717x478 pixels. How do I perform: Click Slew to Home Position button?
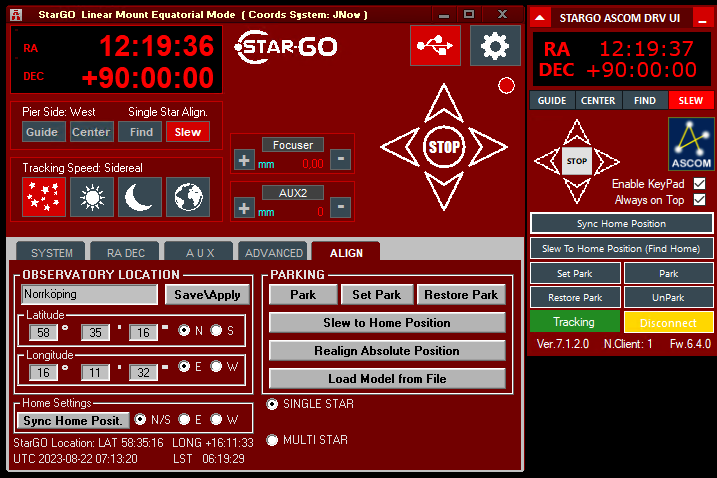[x=387, y=322]
